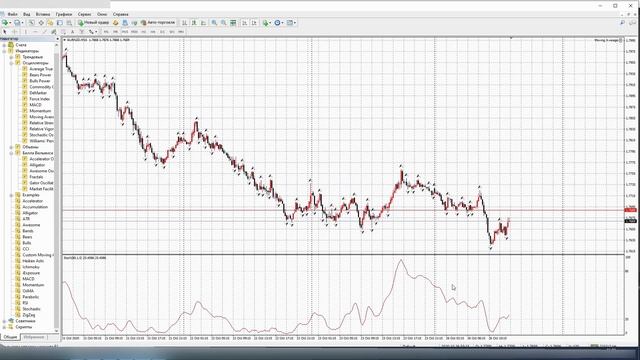This screenshot has height=360, width=640.
Task: Switch timeframe to H1
Action: click(143, 31)
